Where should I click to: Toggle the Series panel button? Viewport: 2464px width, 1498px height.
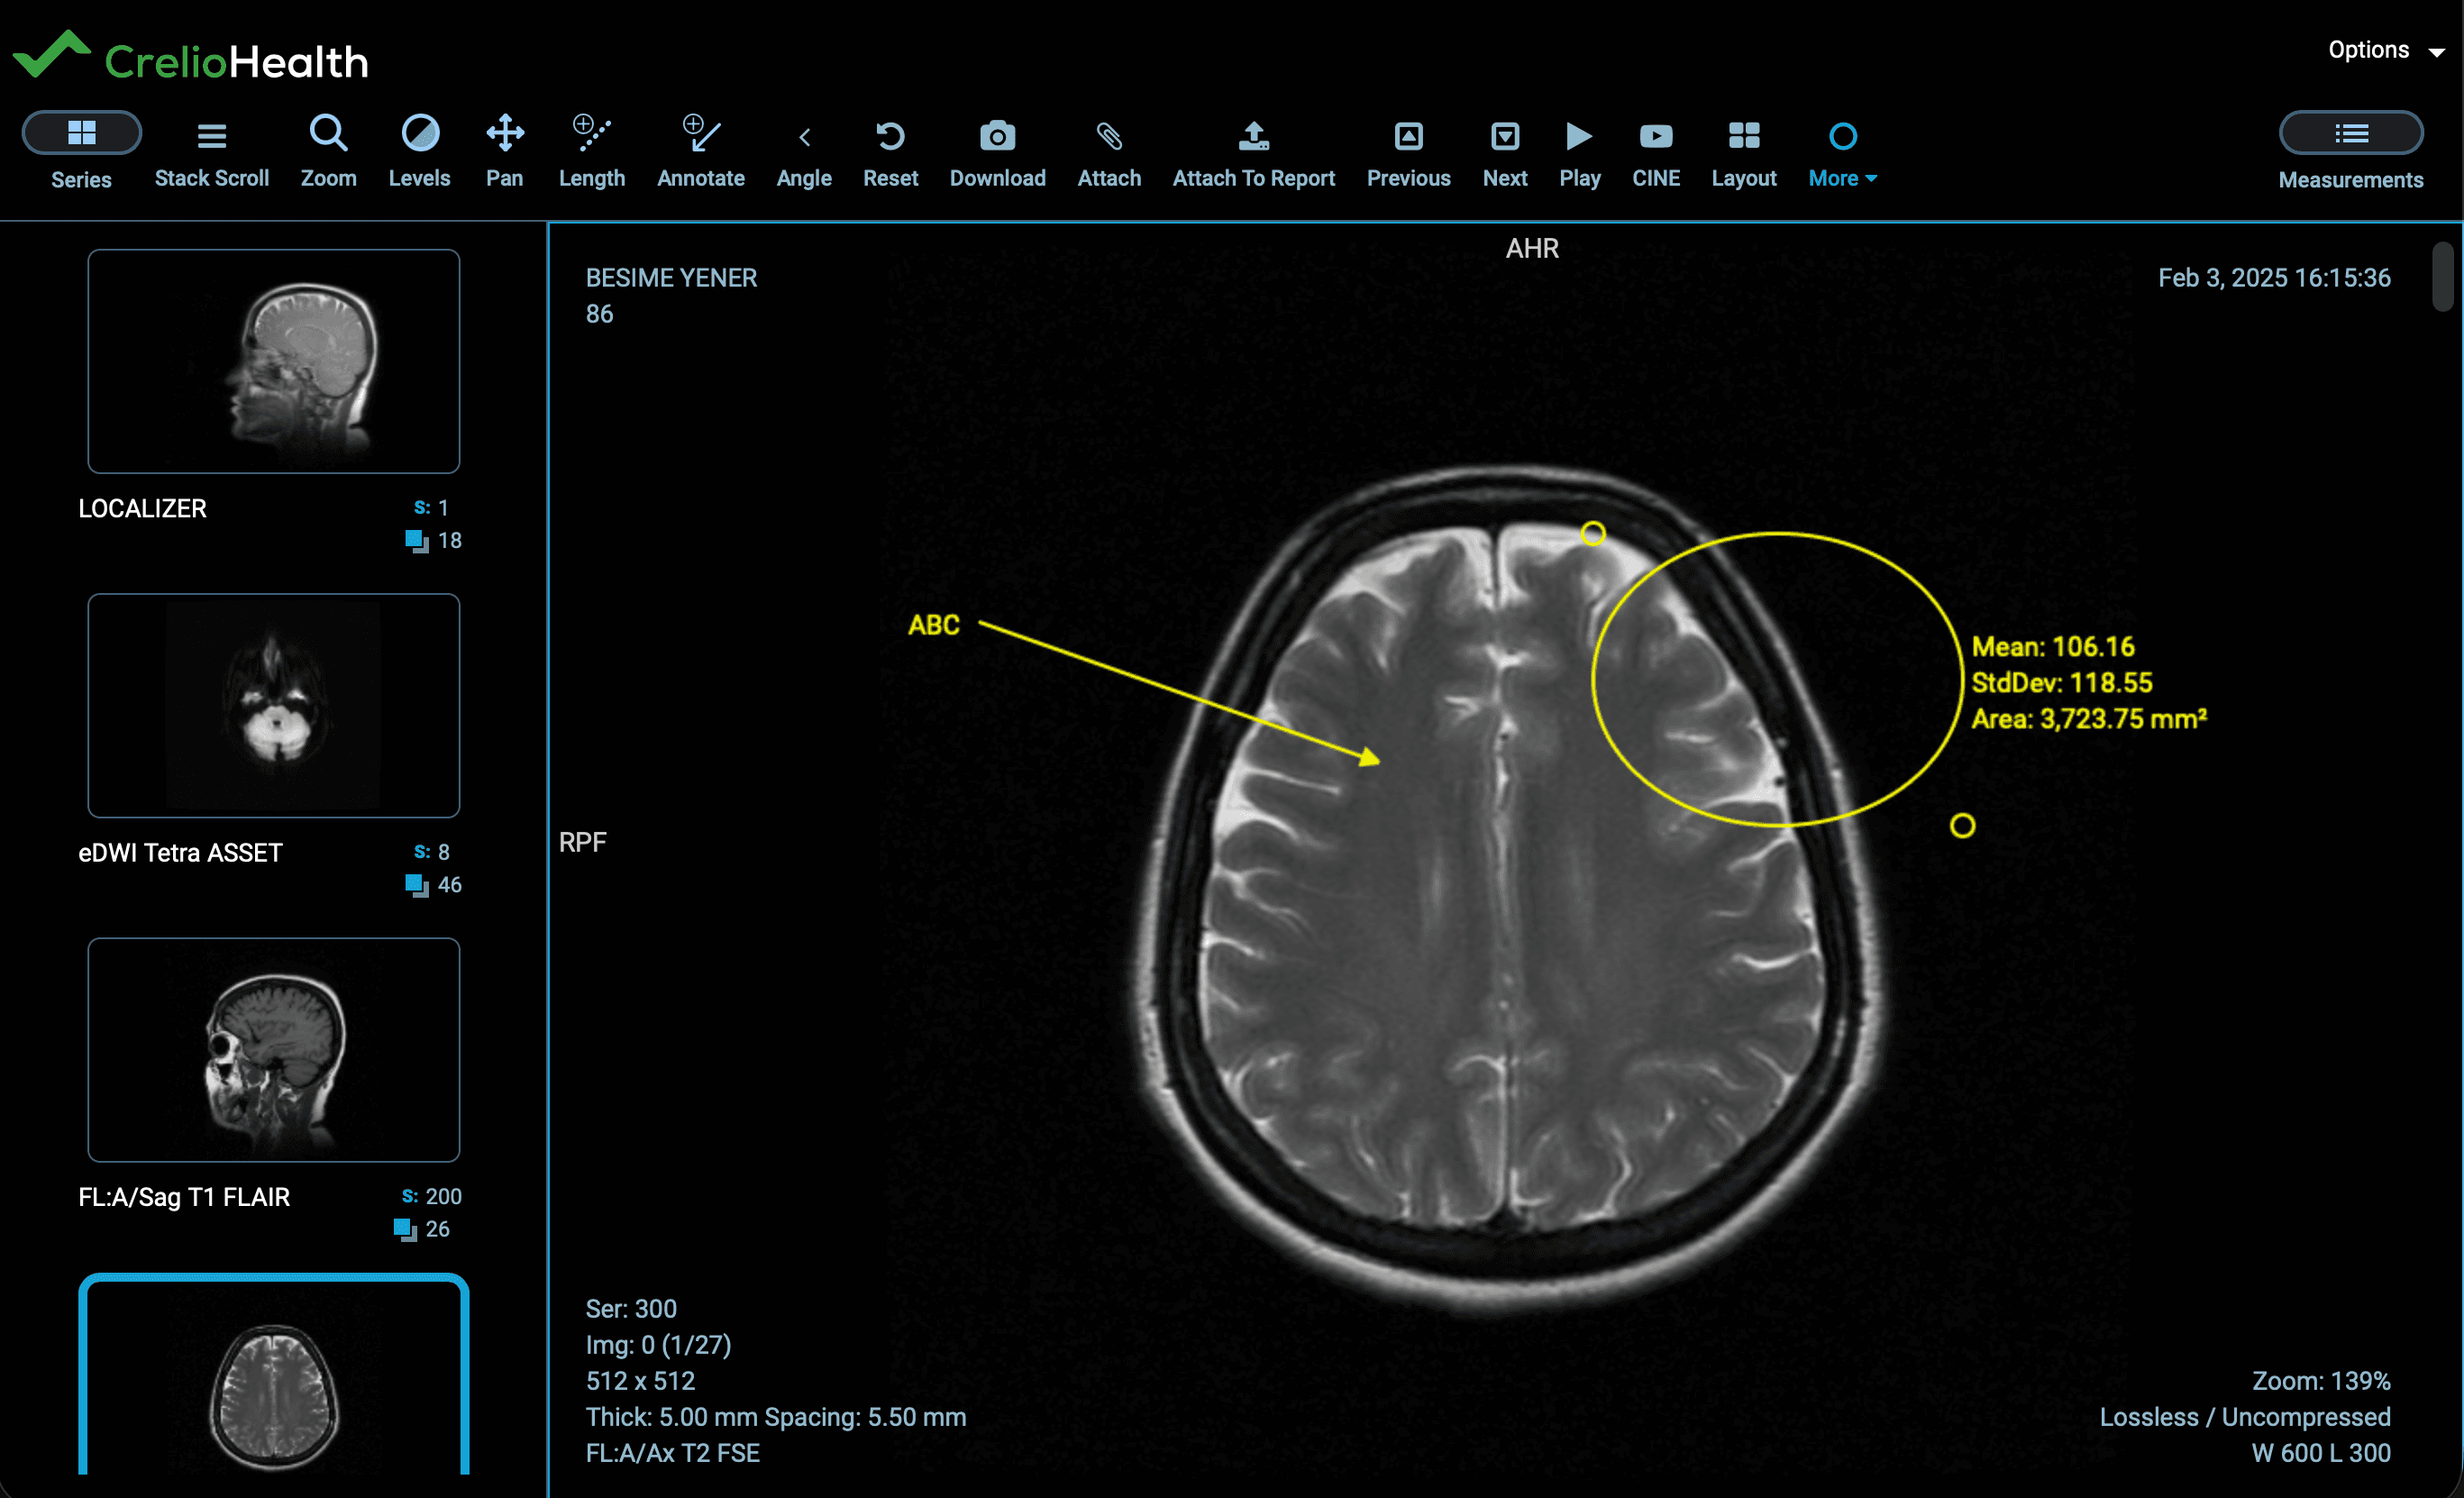point(81,133)
